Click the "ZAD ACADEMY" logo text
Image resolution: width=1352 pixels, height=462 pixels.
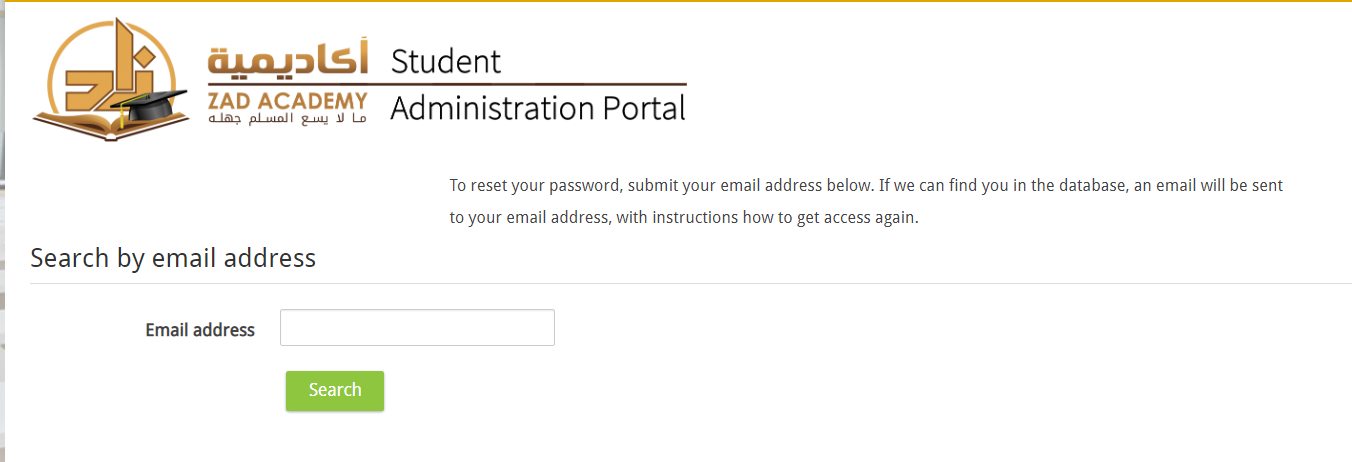point(288,102)
